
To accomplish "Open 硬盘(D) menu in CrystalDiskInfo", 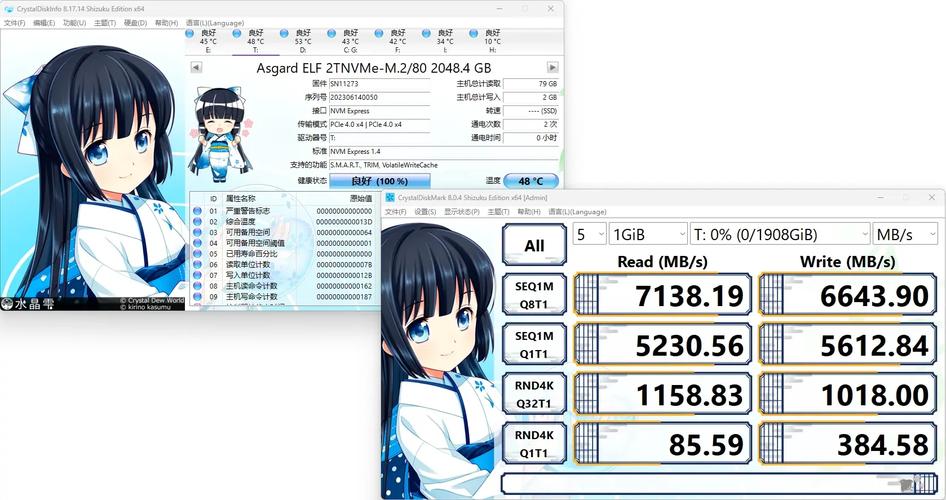I will [x=135, y=23].
